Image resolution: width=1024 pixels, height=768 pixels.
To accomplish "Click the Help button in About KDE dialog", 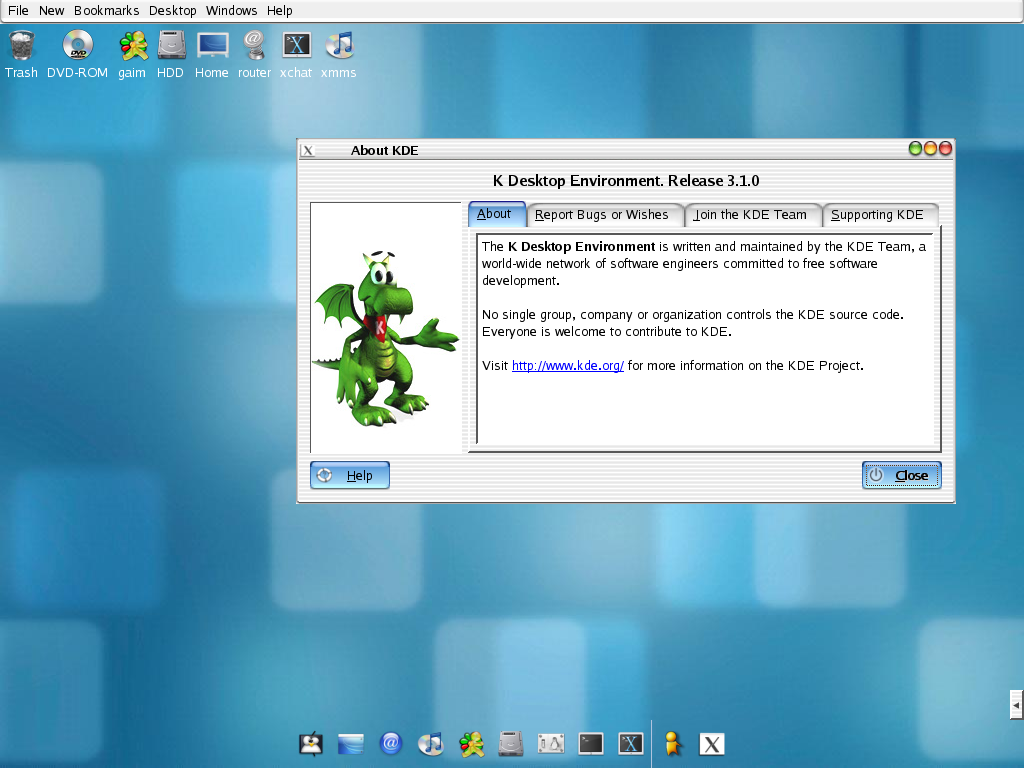I will click(x=350, y=475).
